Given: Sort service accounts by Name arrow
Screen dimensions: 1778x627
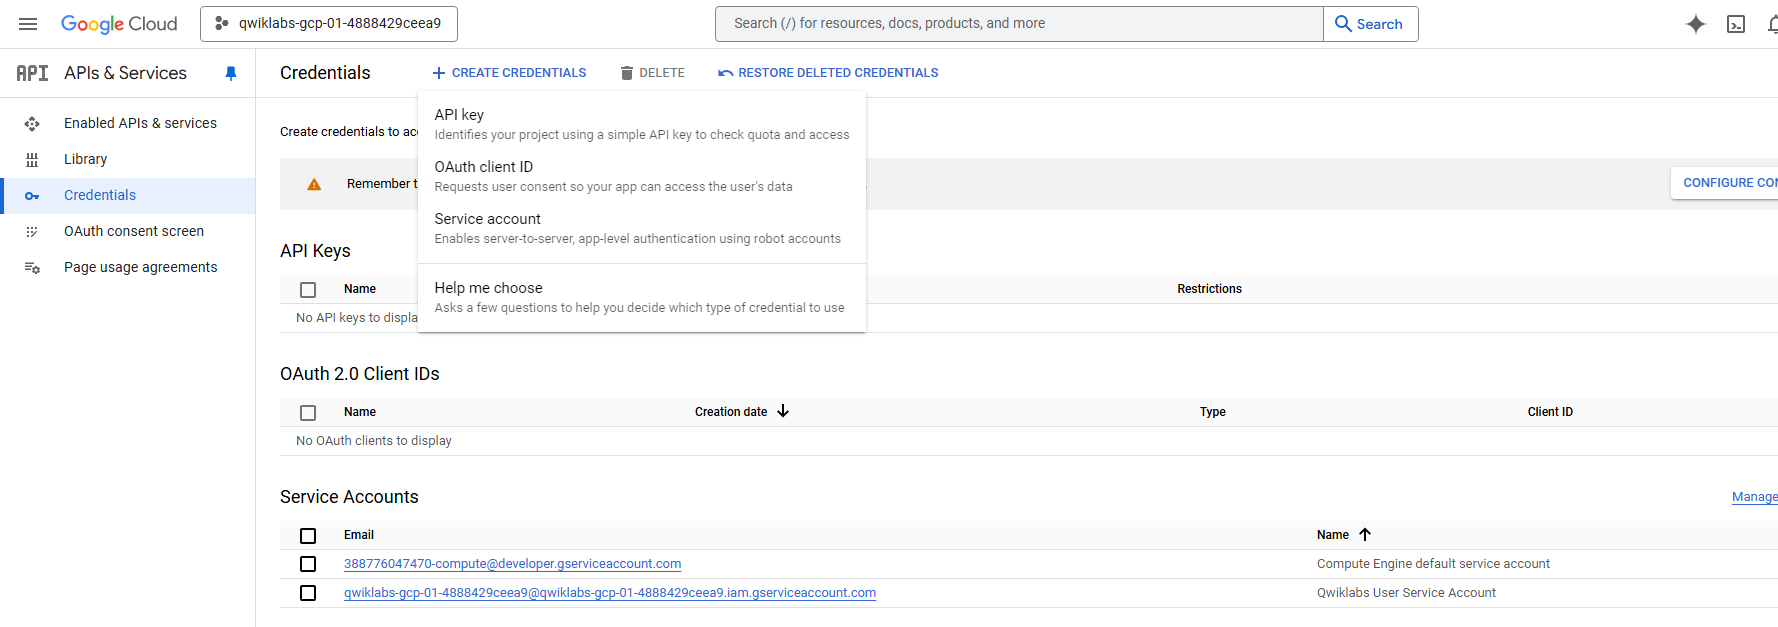Looking at the screenshot, I should coord(1365,534).
